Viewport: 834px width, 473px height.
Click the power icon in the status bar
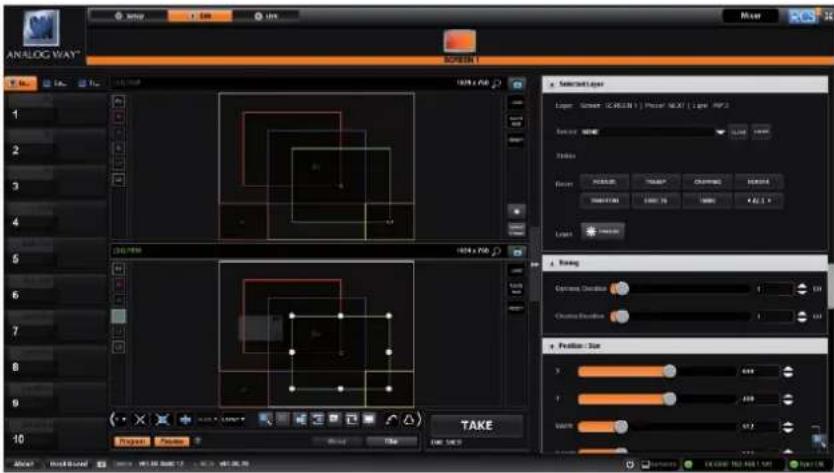coord(630,464)
